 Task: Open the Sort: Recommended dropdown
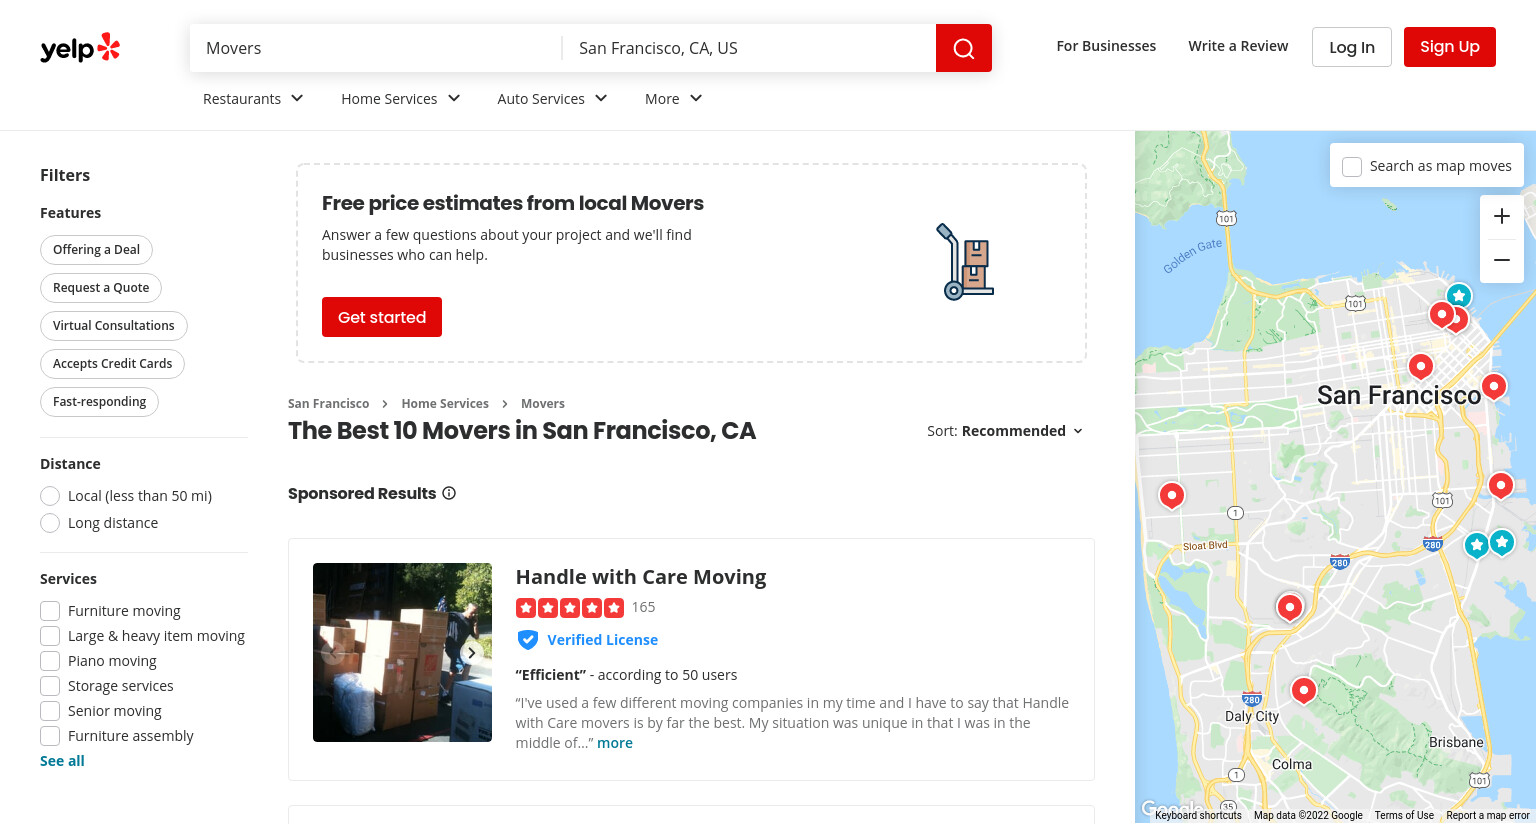1005,431
